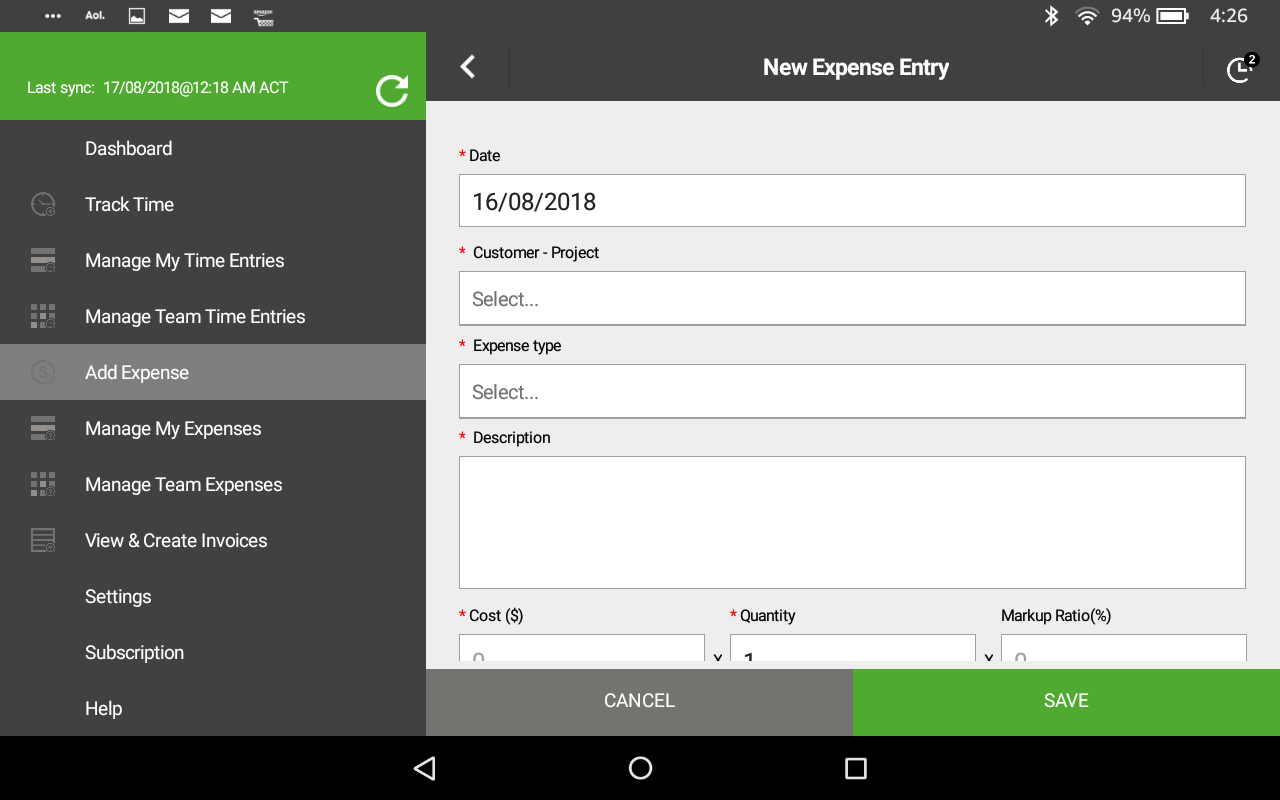Click the Markup Ratio(%) input field
This screenshot has height=800, width=1280.
click(x=1124, y=648)
